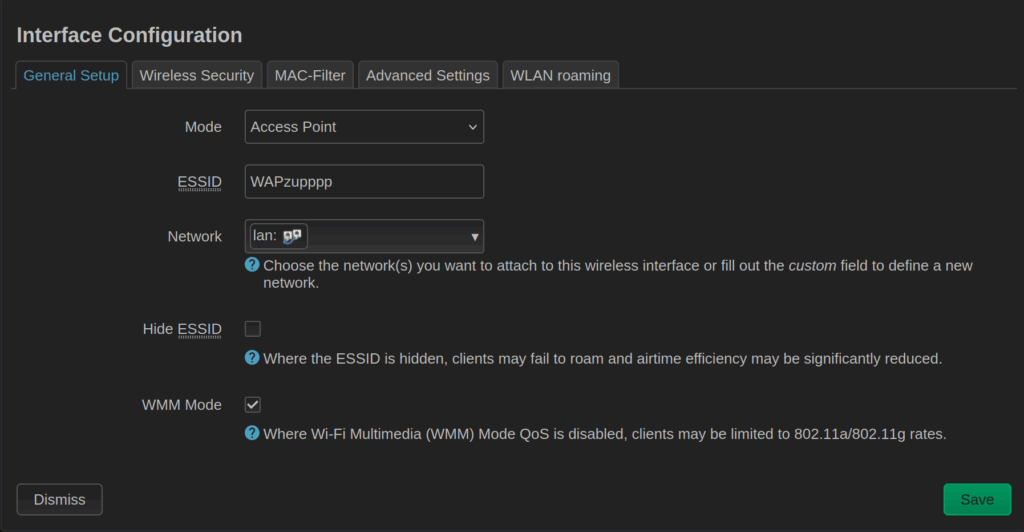Click the help icon beside the Hide ESSID hint

(252, 358)
